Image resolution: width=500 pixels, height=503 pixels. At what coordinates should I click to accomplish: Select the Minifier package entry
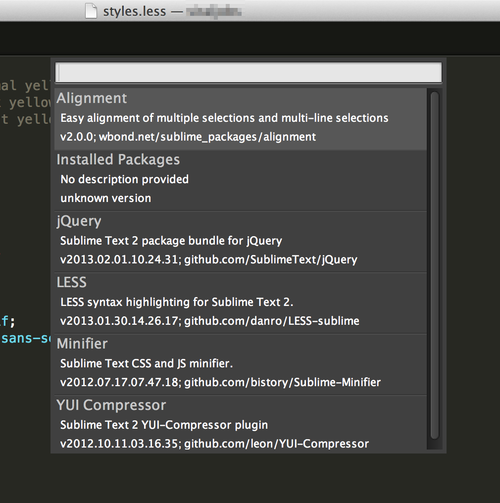click(x=240, y=364)
